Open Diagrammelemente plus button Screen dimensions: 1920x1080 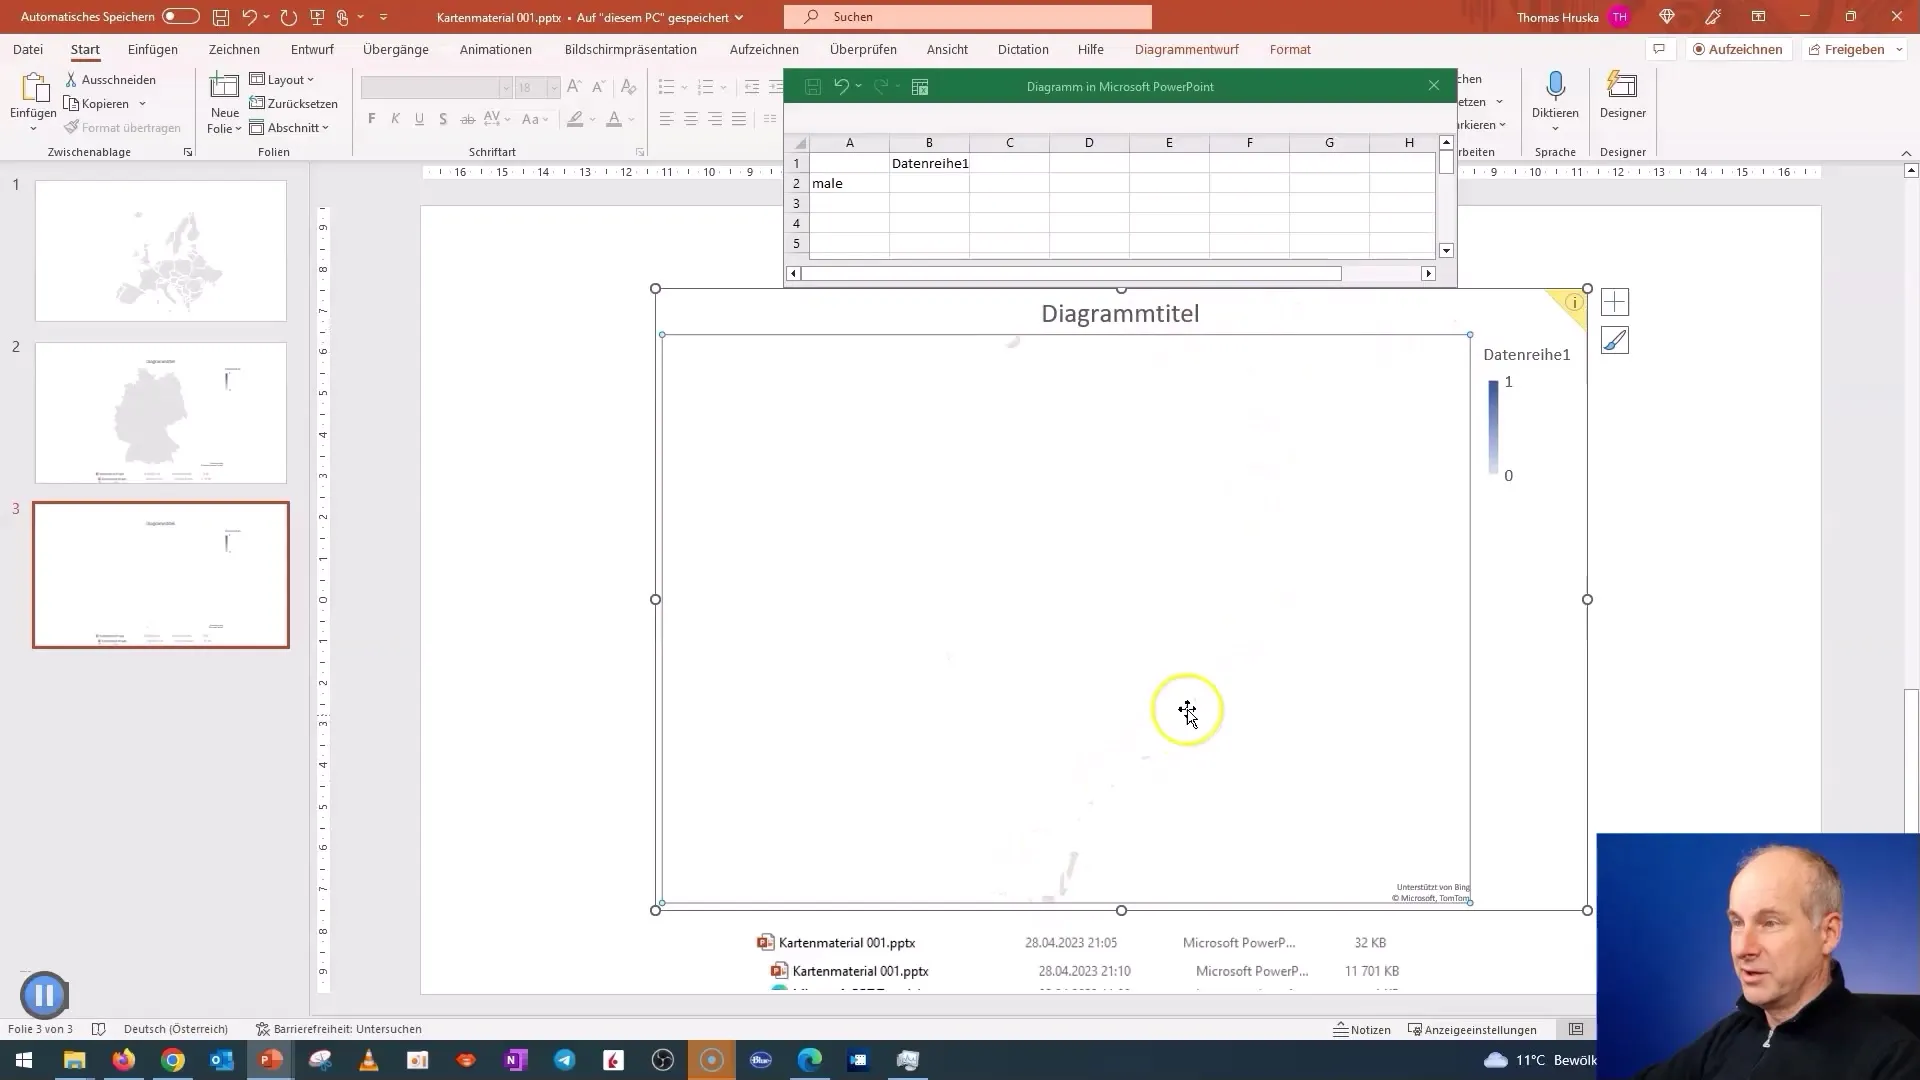coord(1614,302)
